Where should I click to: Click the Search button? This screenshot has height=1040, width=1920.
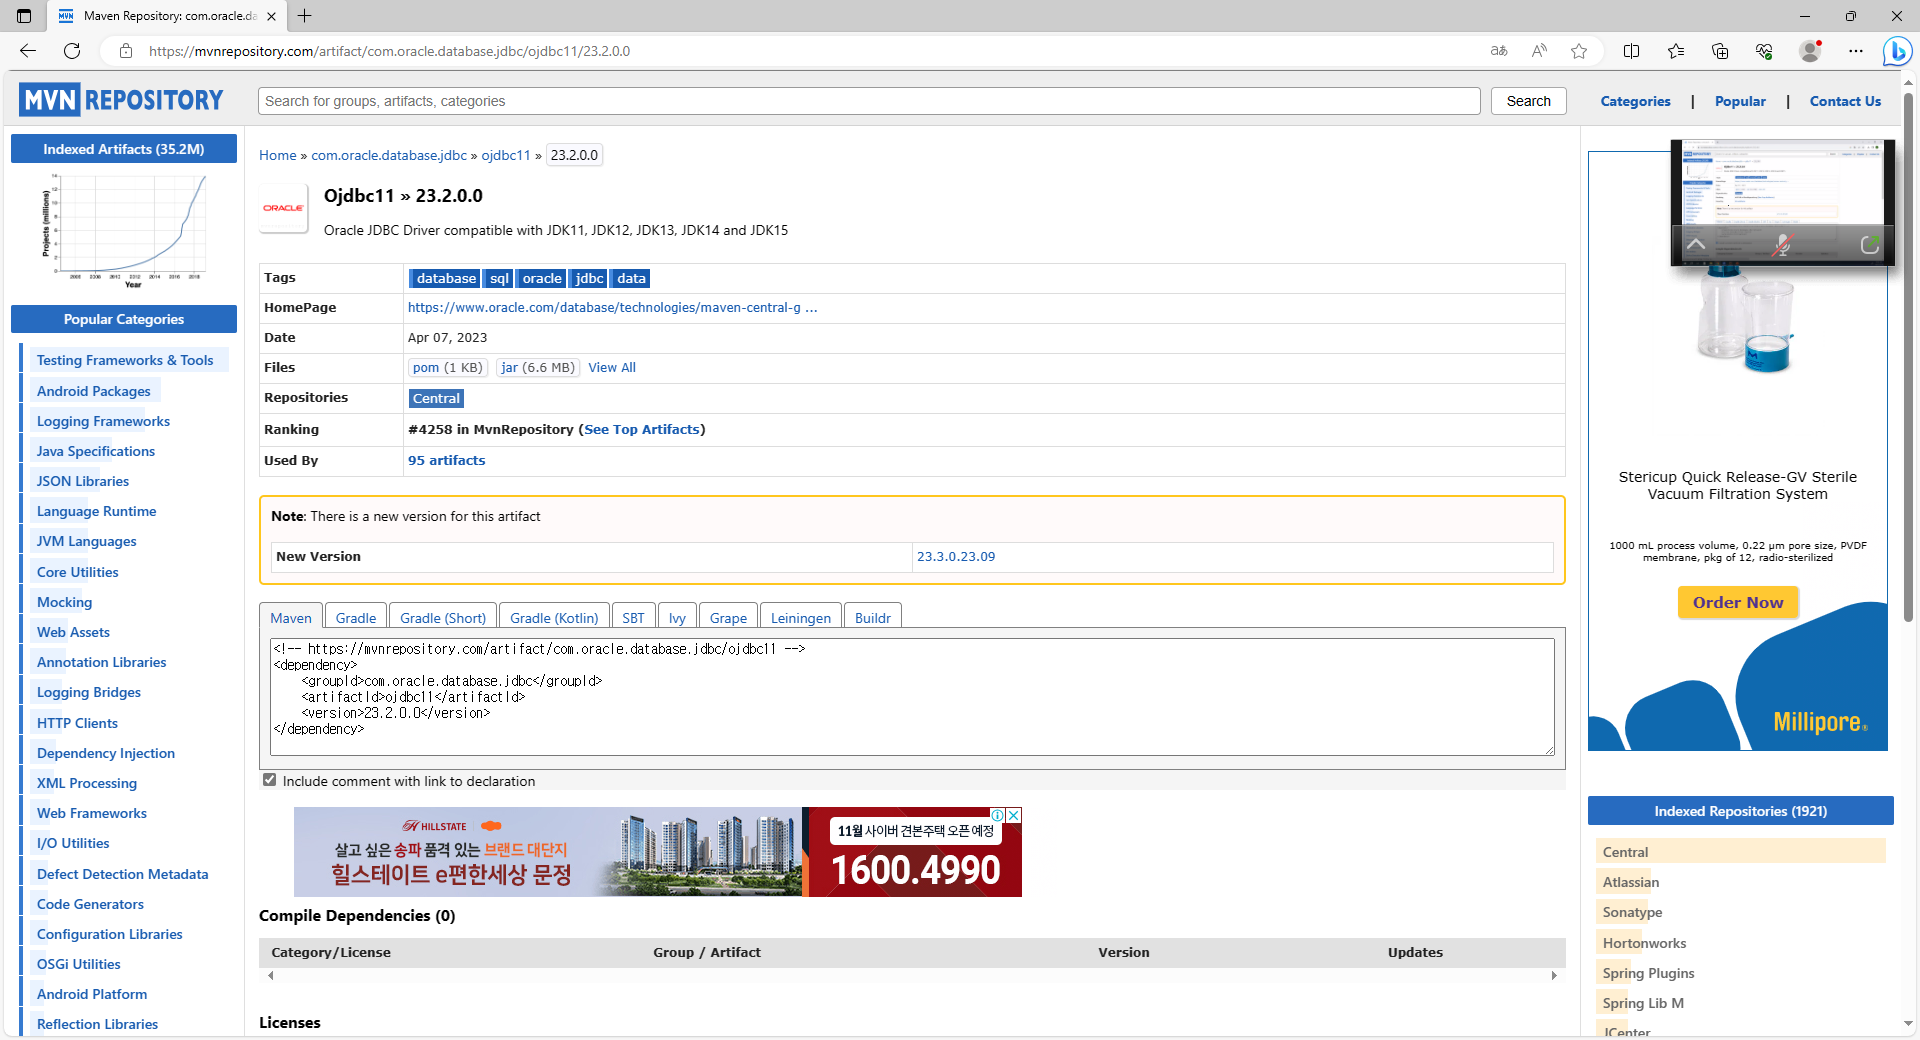pyautogui.click(x=1528, y=101)
